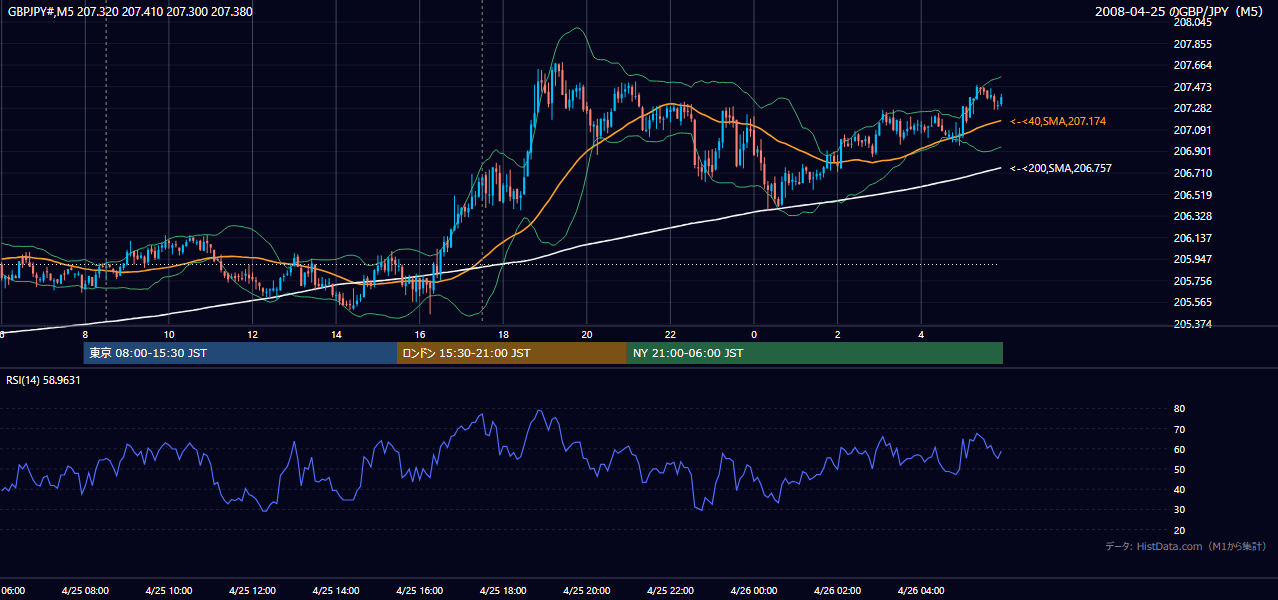Click the 4/25 12:00 time label
Image resolution: width=1278 pixels, height=600 pixels.
click(252, 591)
